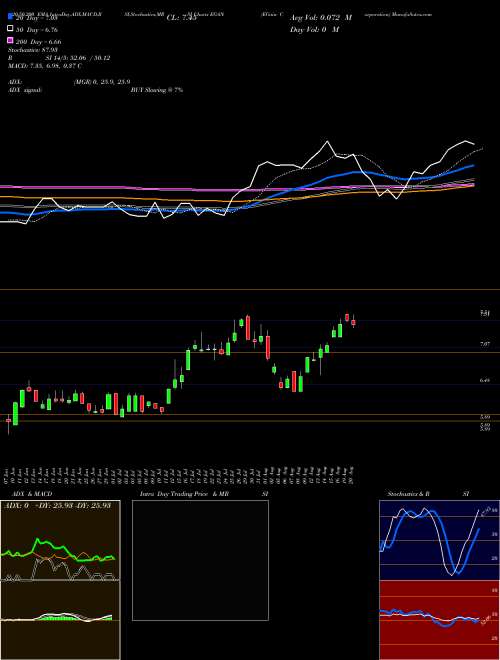This screenshot has width=500, height=660.
Task: Open the ADX & MACD indicator chart
Action: pos(60,580)
